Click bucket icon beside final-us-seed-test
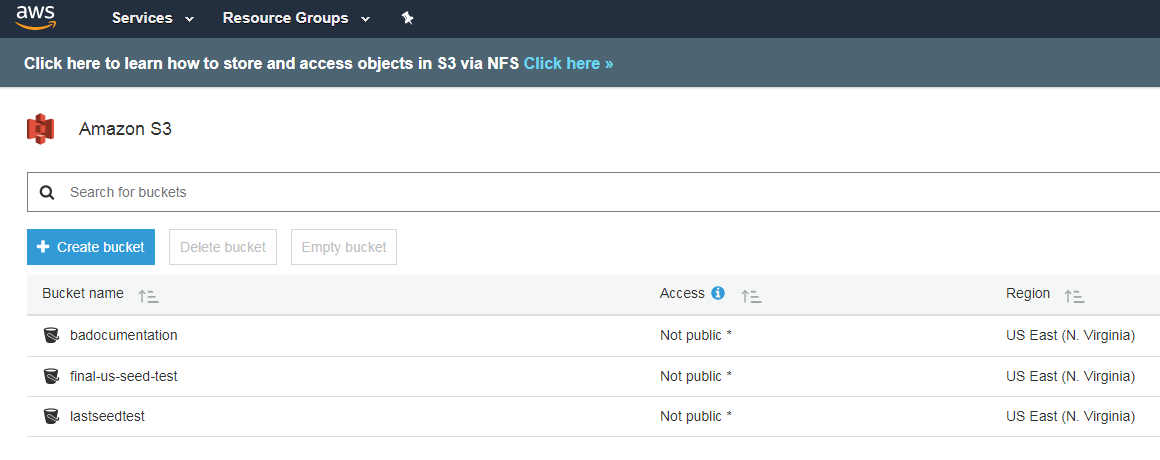 click(x=51, y=376)
